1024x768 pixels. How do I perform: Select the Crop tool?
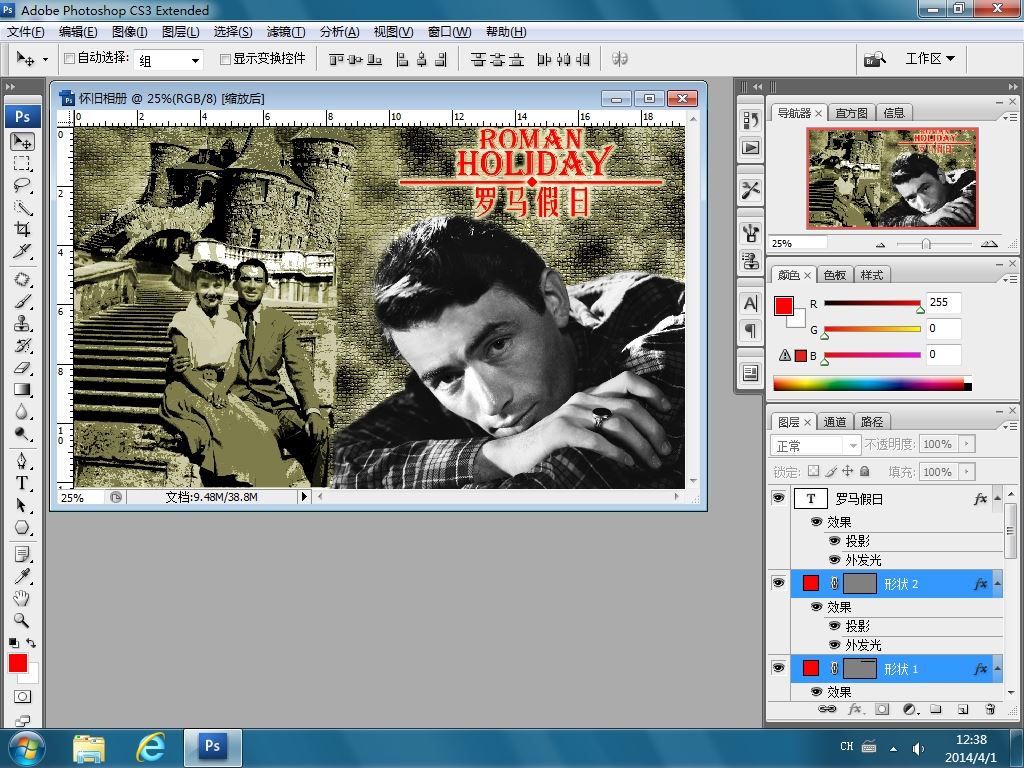click(23, 229)
